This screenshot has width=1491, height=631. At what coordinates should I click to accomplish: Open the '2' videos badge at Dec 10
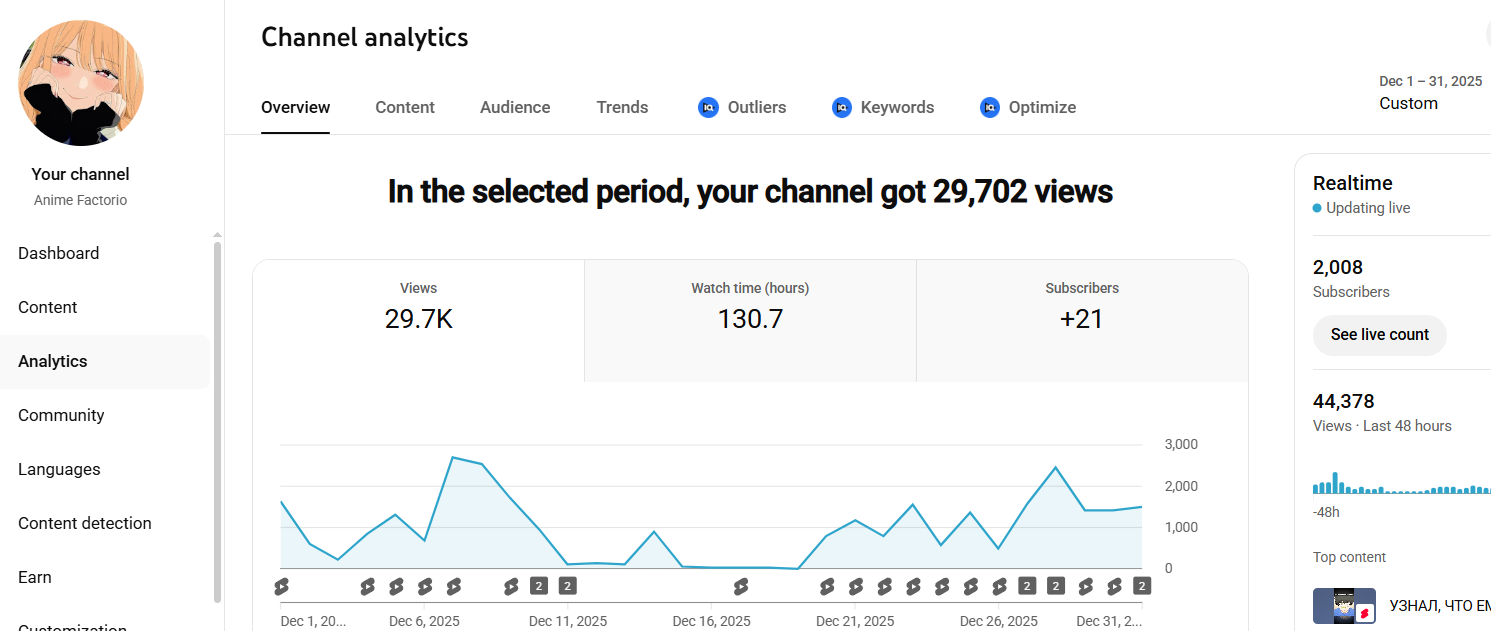pos(539,586)
